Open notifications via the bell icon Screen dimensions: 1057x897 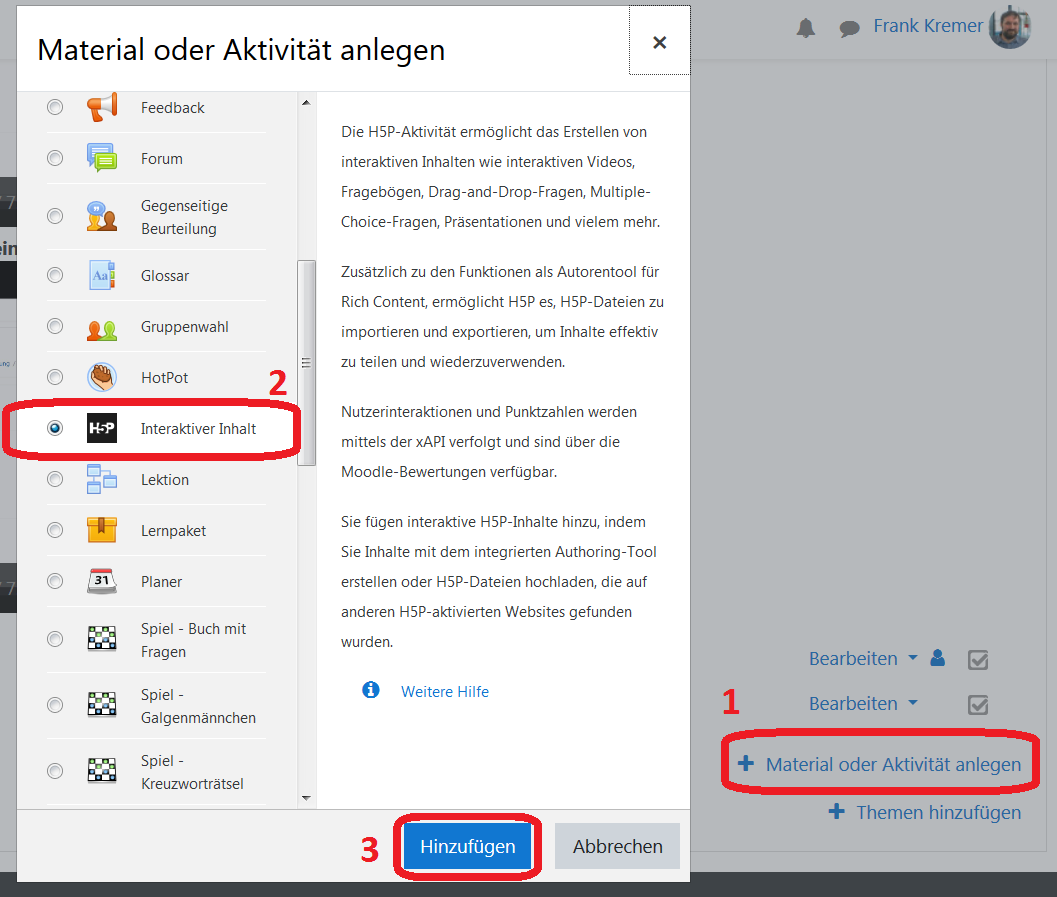(x=806, y=28)
